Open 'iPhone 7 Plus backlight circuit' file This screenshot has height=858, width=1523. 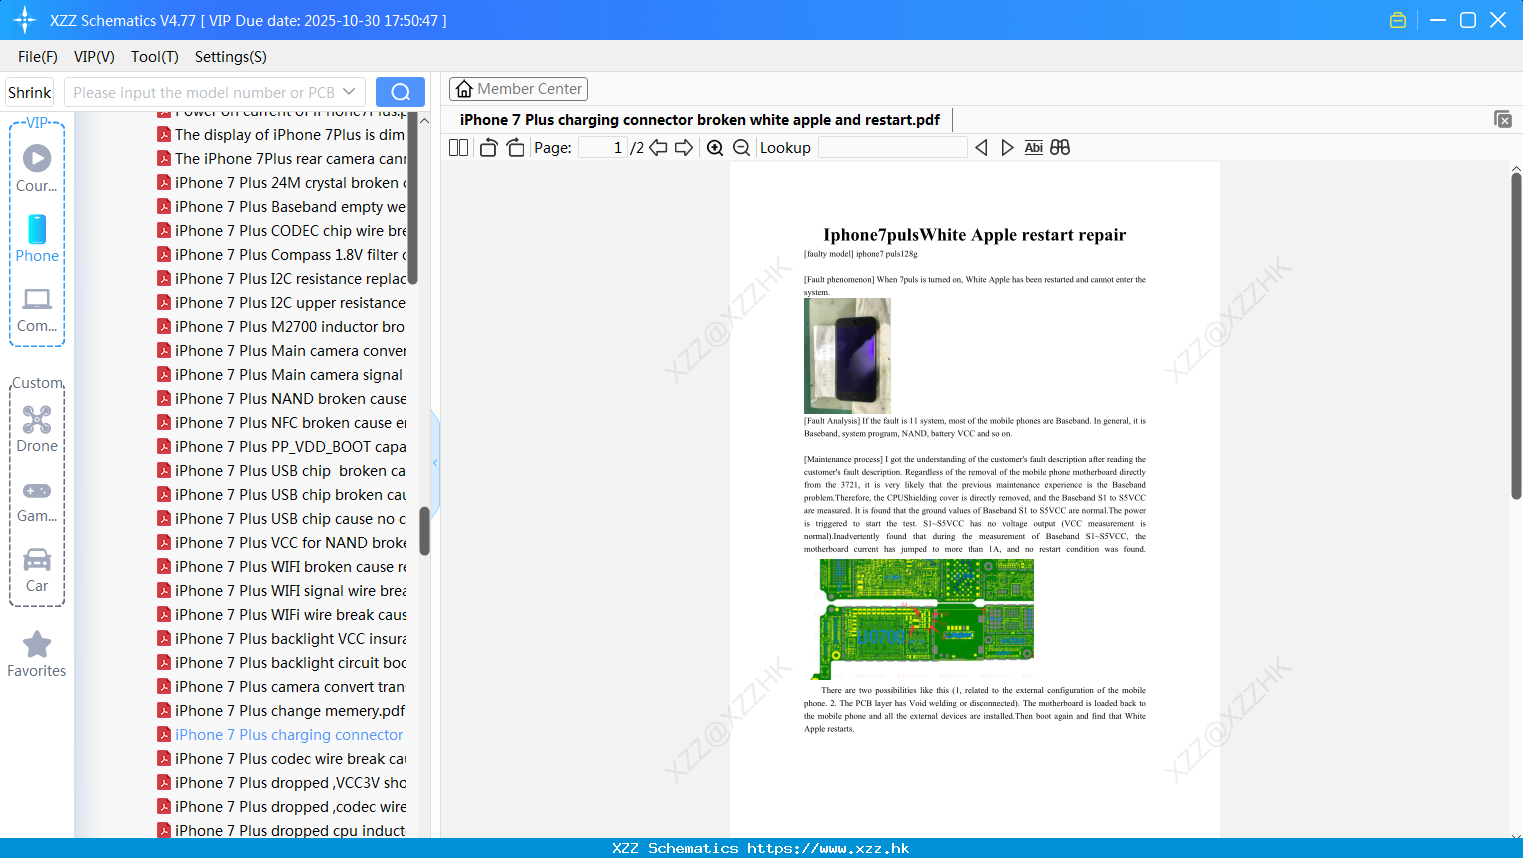point(282,663)
